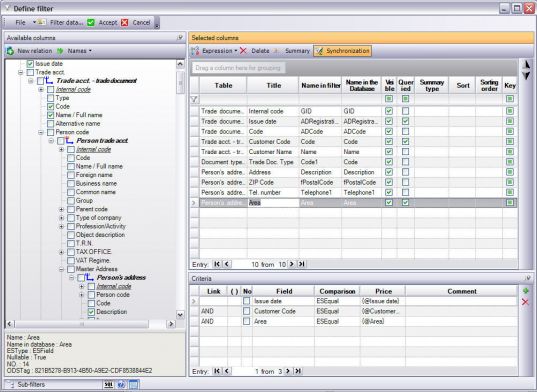Click the green Accept checkmark icon
The height and width of the screenshot is (392, 537).
(91, 23)
